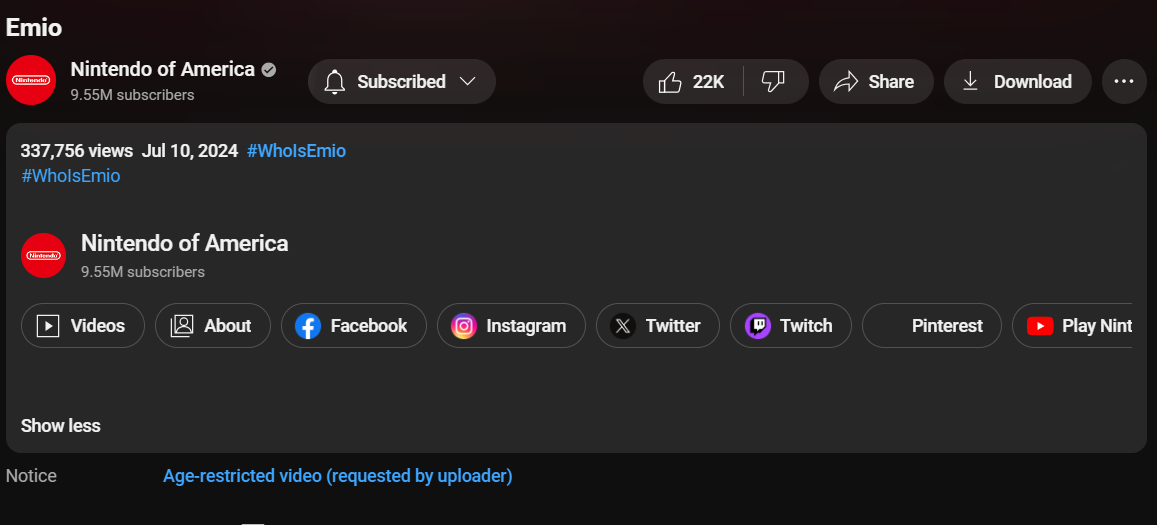Open the channel Videos tab
The height and width of the screenshot is (525, 1157).
(x=83, y=326)
